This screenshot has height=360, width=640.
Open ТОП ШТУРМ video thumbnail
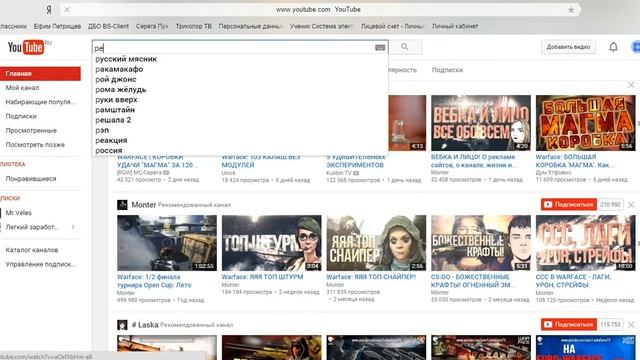pos(271,243)
